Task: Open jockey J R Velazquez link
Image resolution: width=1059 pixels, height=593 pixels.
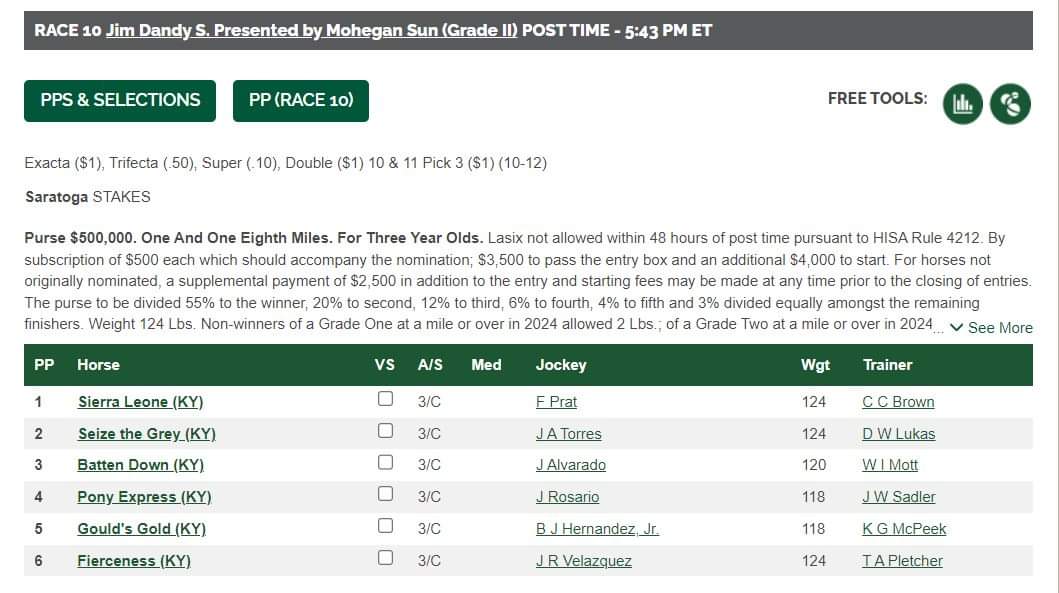Action: tap(584, 561)
